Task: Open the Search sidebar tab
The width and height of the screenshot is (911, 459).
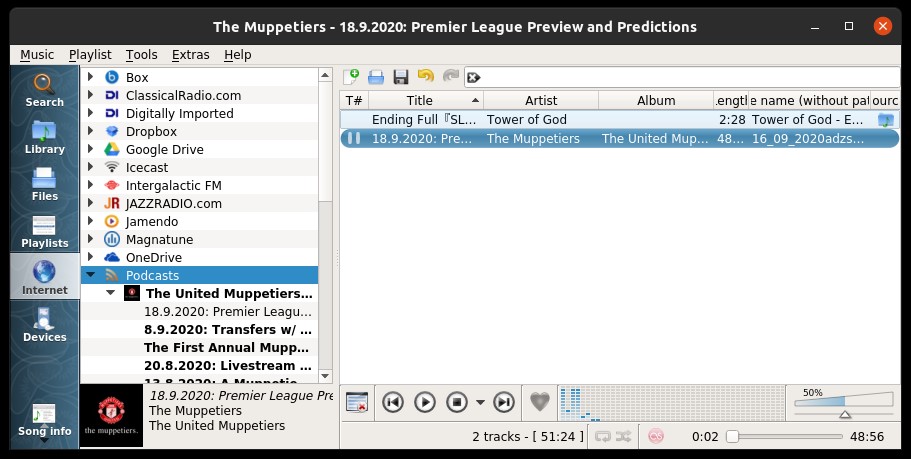Action: (x=44, y=90)
